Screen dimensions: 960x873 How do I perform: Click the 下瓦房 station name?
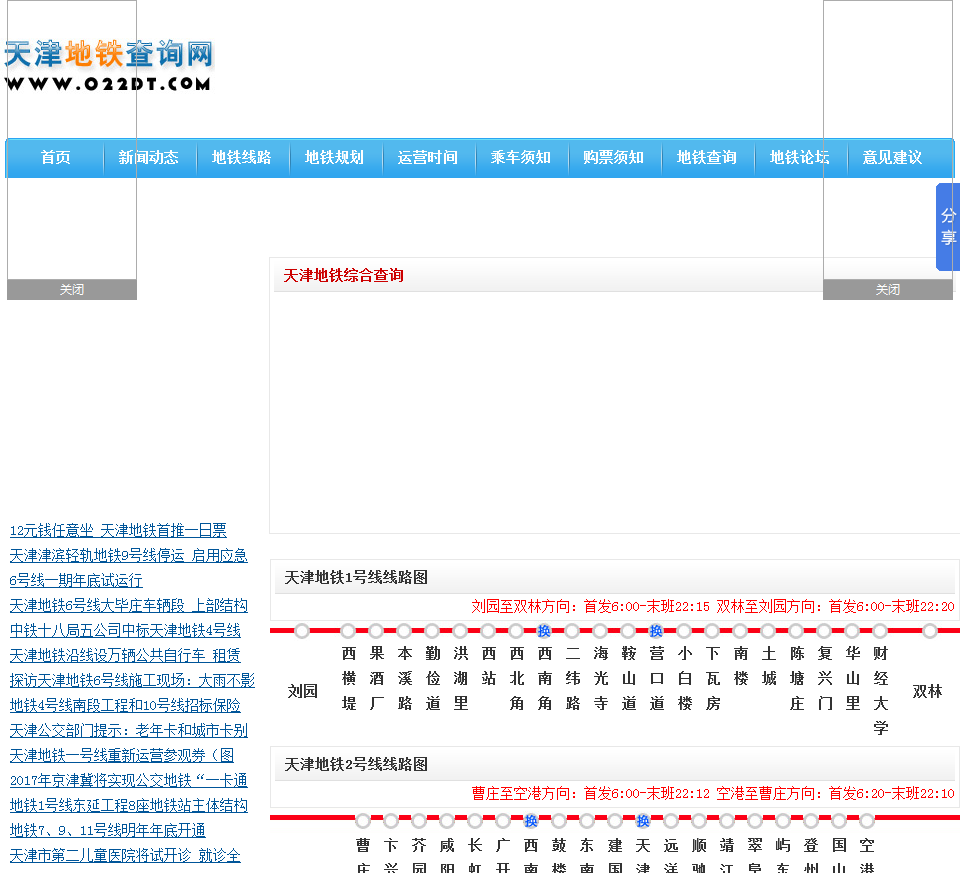[x=713, y=678]
